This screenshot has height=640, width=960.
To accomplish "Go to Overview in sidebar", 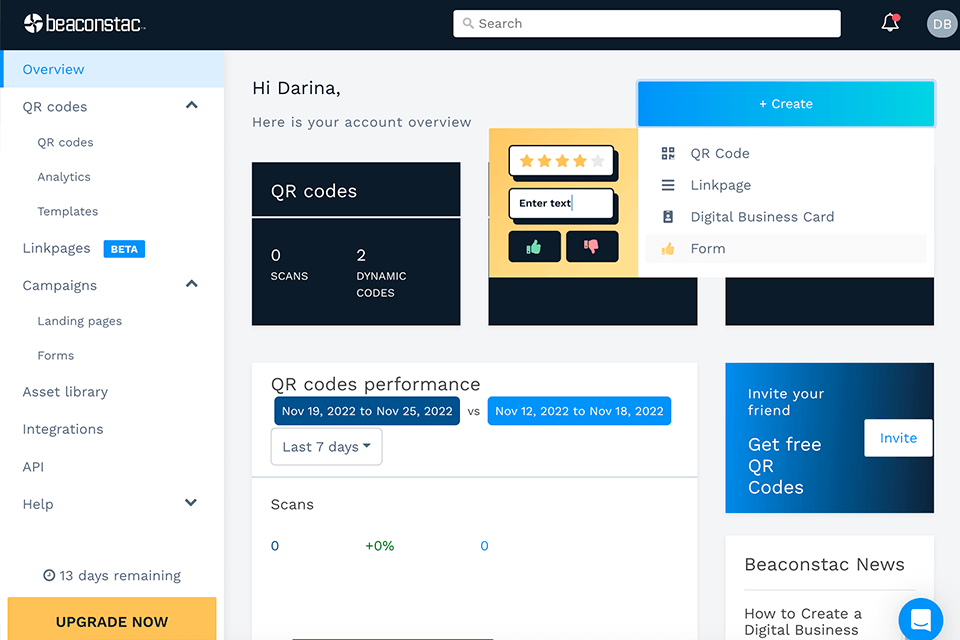I will click(x=112, y=69).
